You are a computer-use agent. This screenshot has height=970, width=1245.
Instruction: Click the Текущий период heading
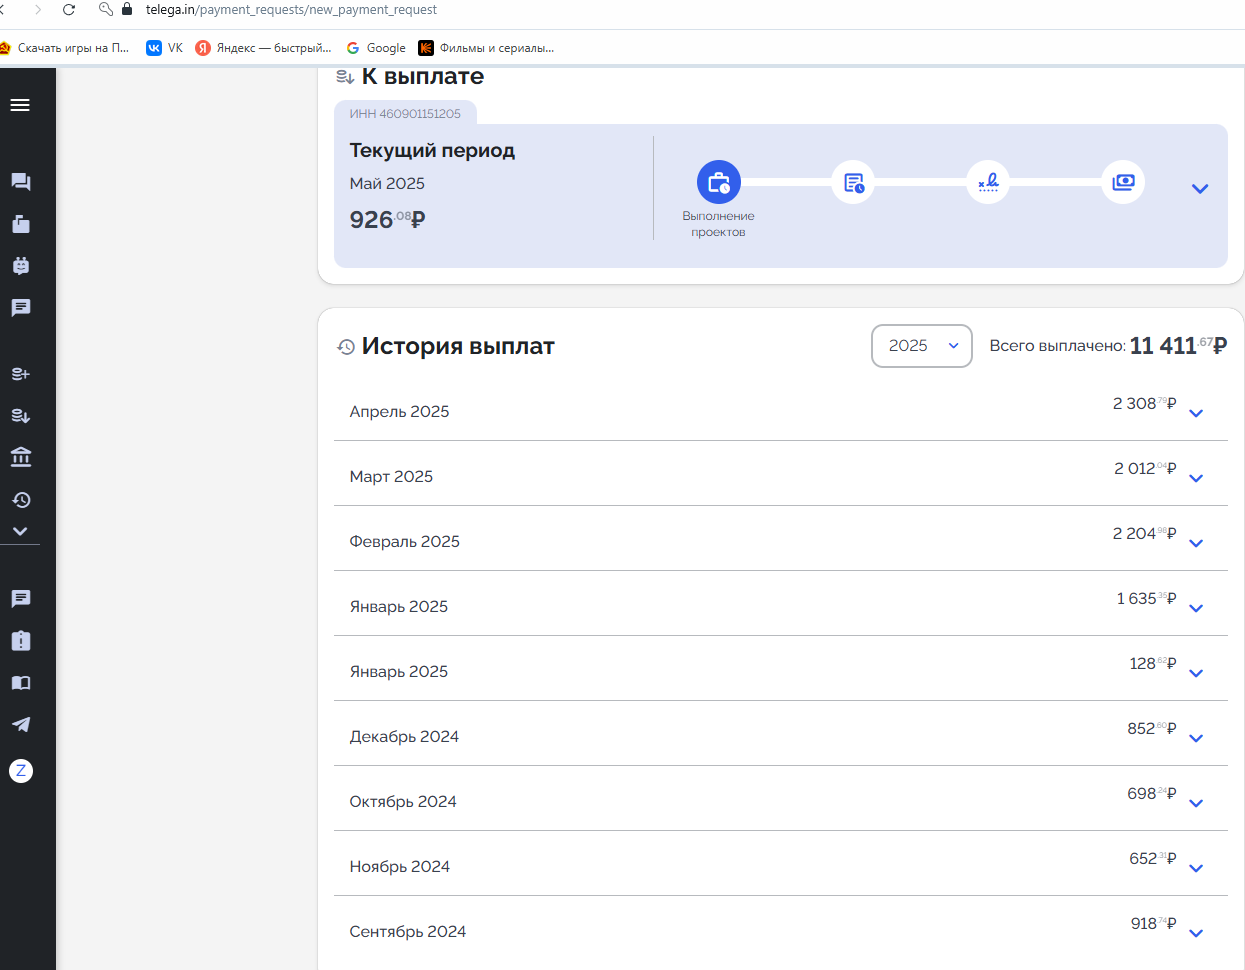pyautogui.click(x=432, y=151)
